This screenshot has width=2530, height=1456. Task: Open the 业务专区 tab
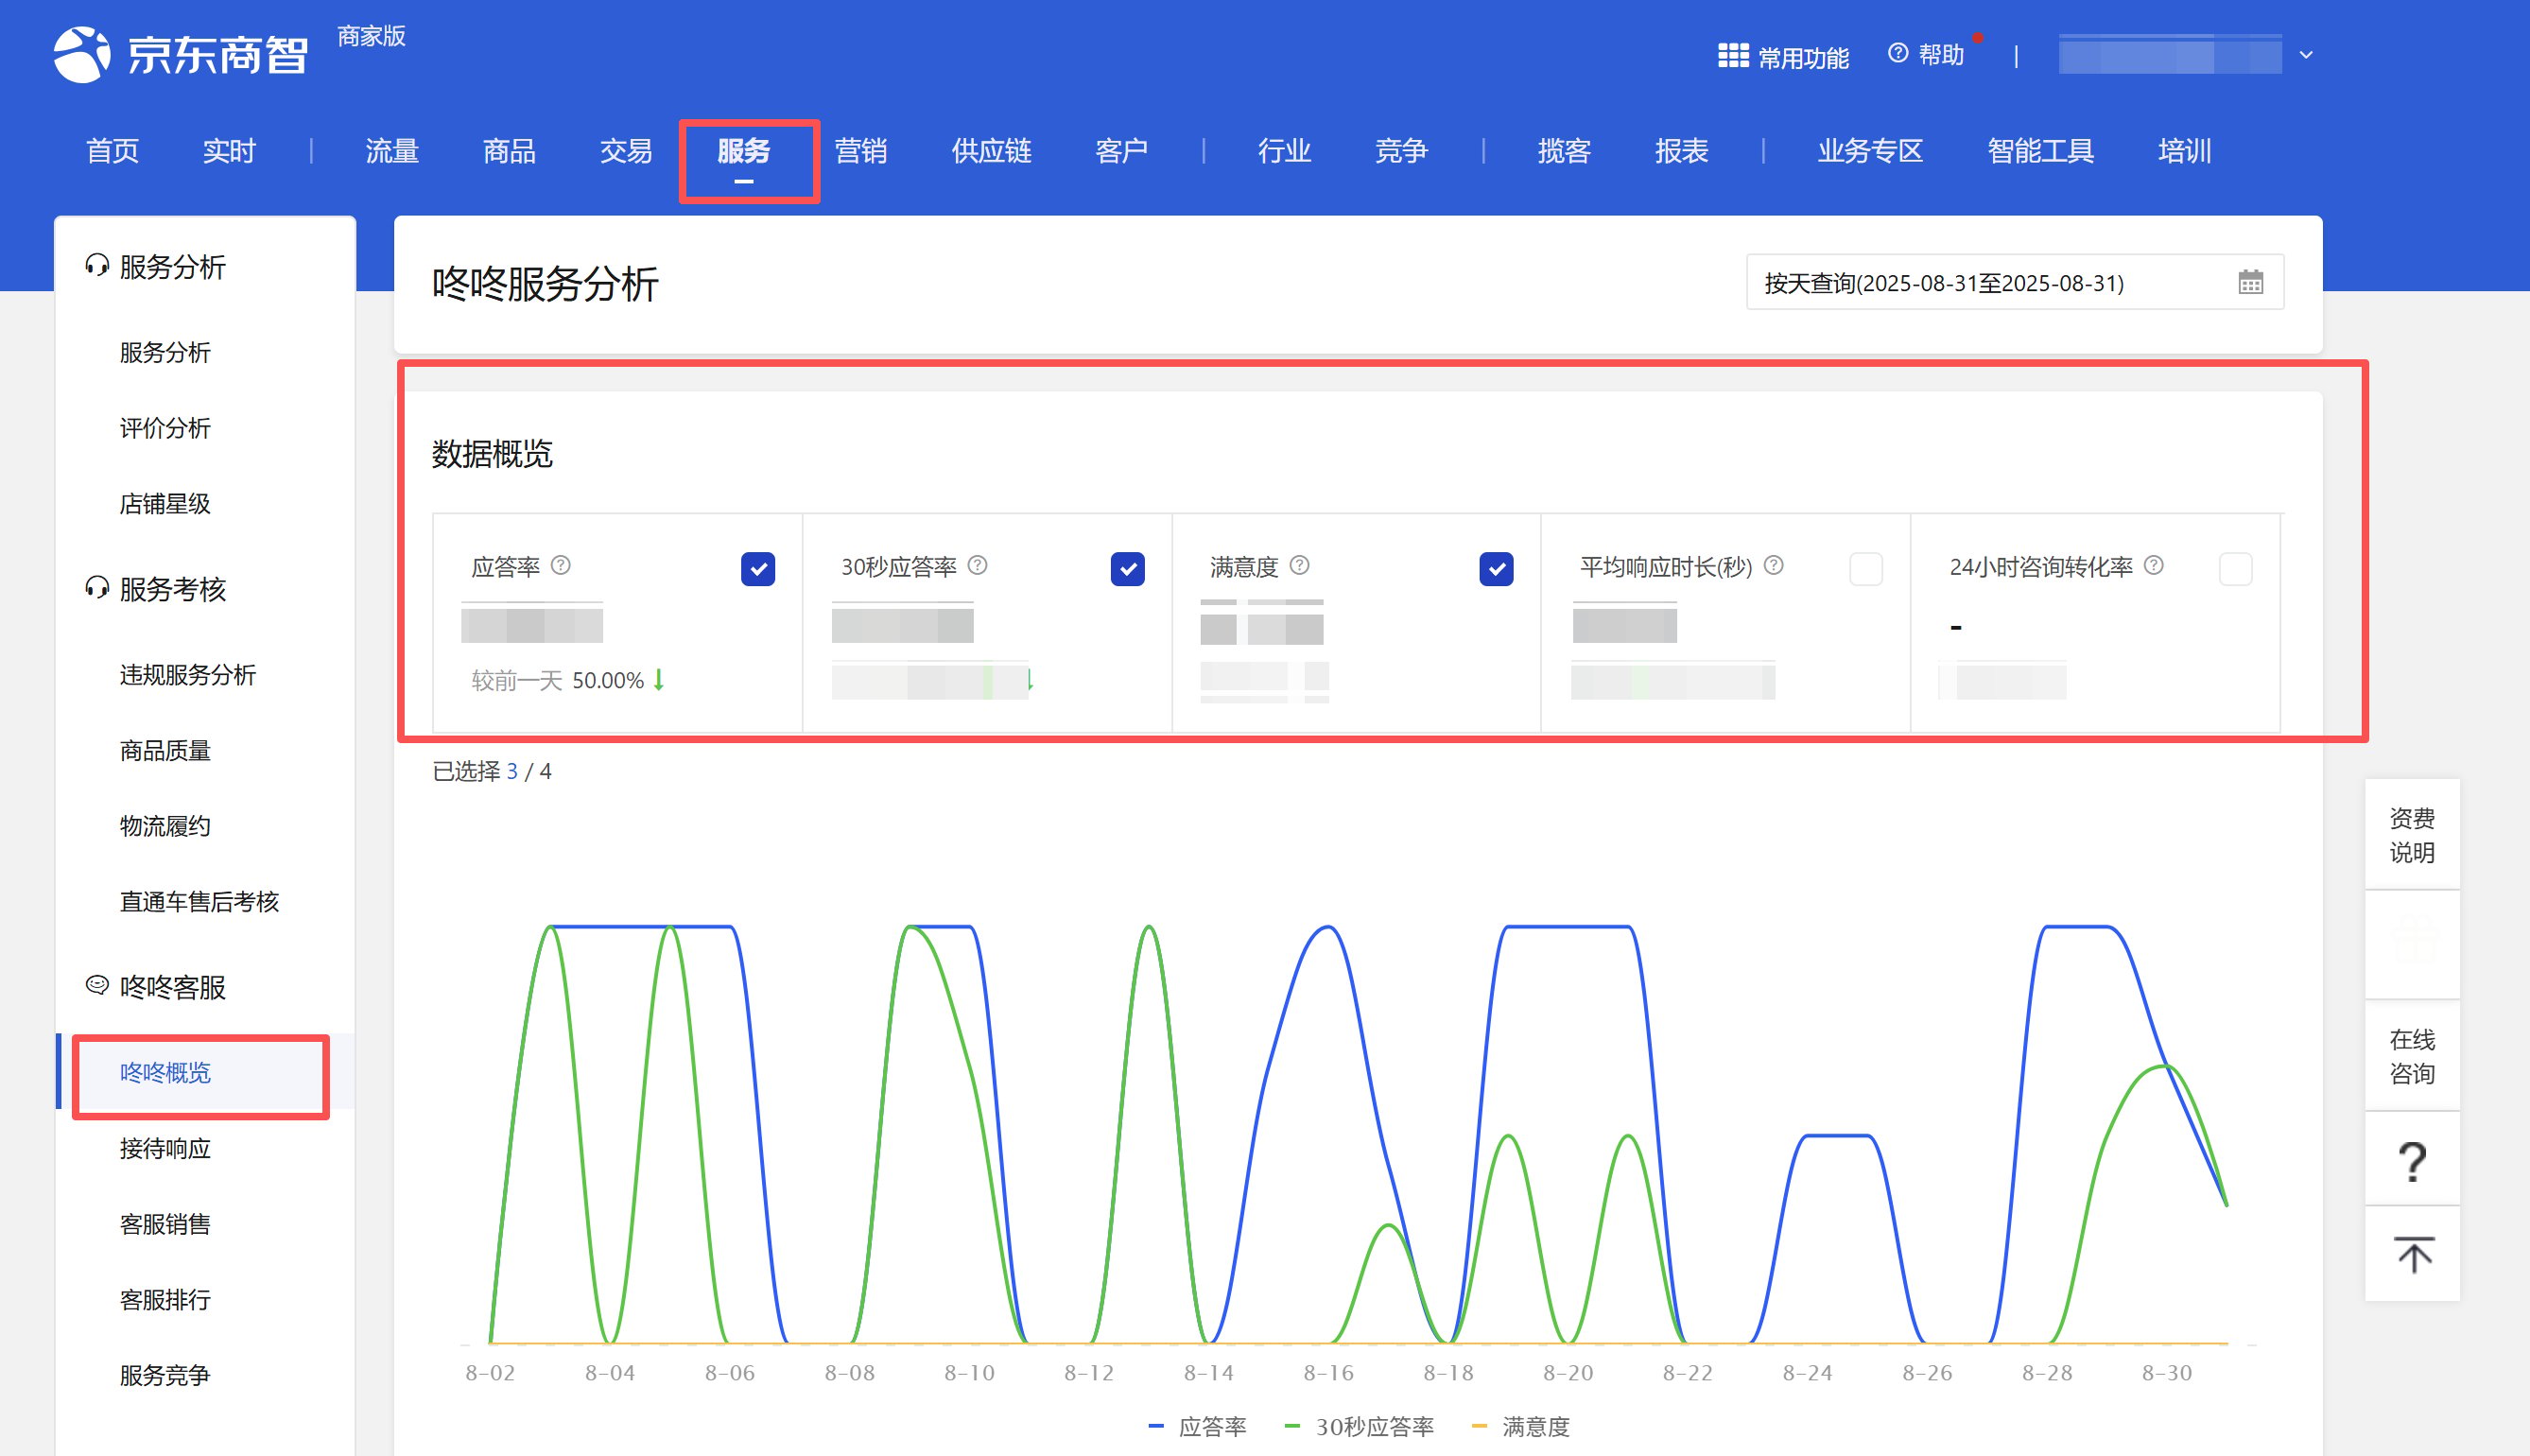pos(1870,151)
